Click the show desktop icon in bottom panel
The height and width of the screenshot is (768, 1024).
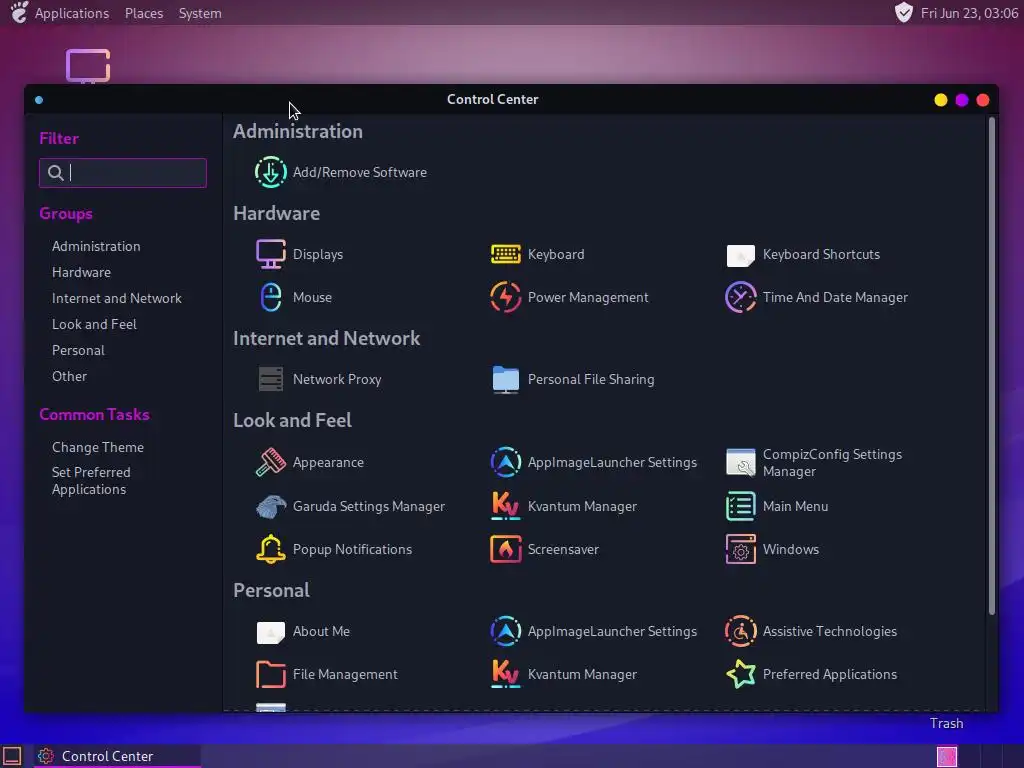click(12, 756)
